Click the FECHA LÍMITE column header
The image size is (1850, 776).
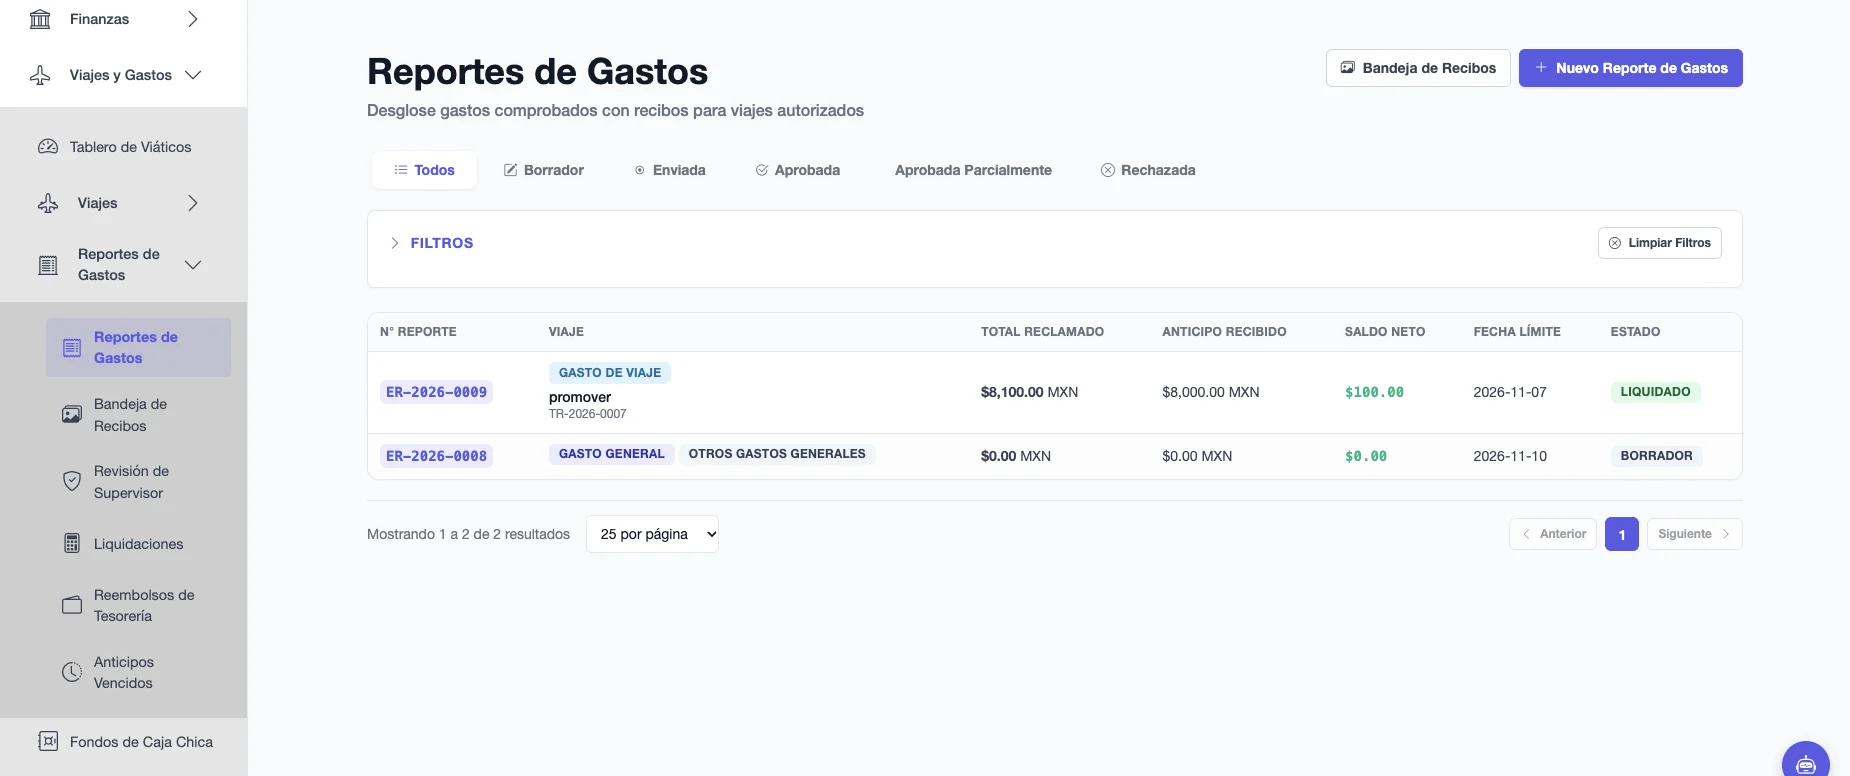pos(1516,332)
